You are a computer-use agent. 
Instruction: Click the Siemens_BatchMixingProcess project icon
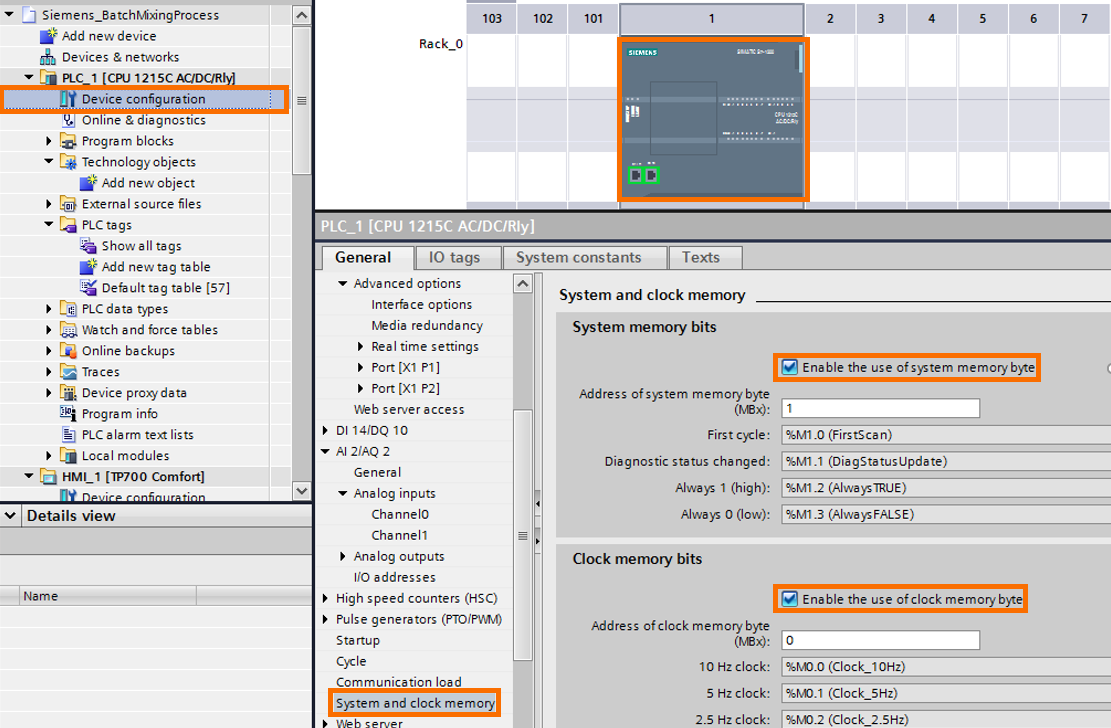(x=28, y=14)
